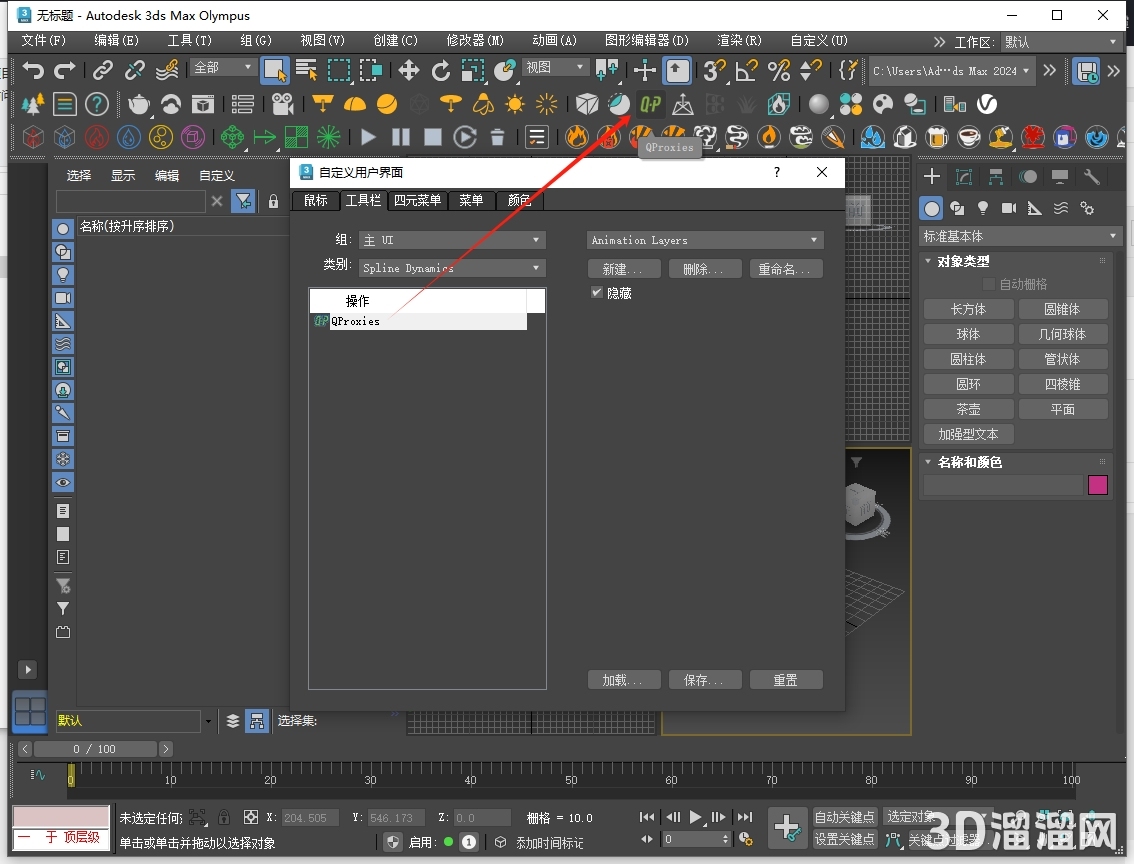Expand the 类别 Spline Dynamics dropdown
This screenshot has width=1134, height=864.
click(x=452, y=268)
